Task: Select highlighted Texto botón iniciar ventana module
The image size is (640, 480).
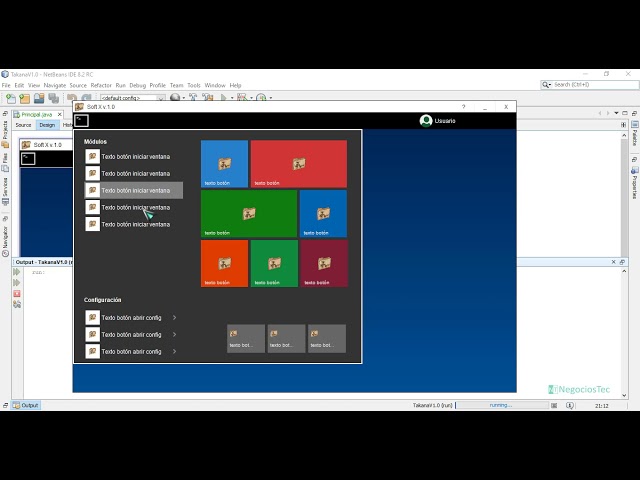Action: coord(133,190)
